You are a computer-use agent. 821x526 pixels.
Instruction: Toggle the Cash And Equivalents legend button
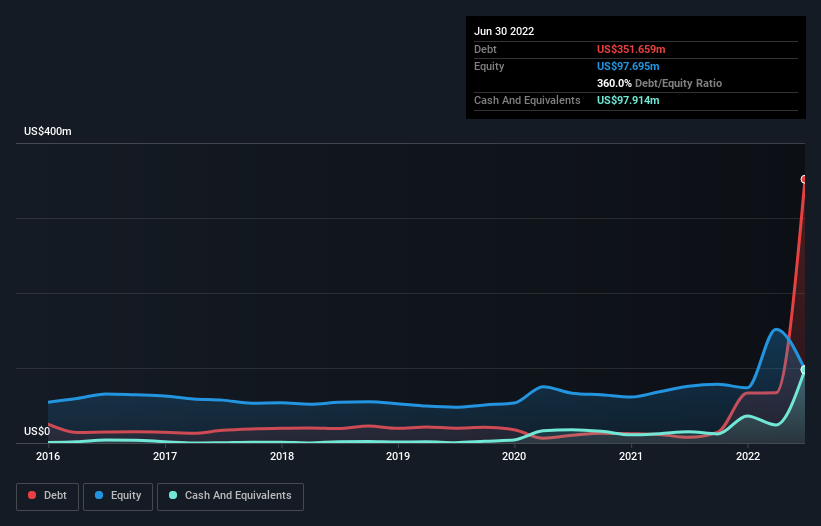point(230,496)
